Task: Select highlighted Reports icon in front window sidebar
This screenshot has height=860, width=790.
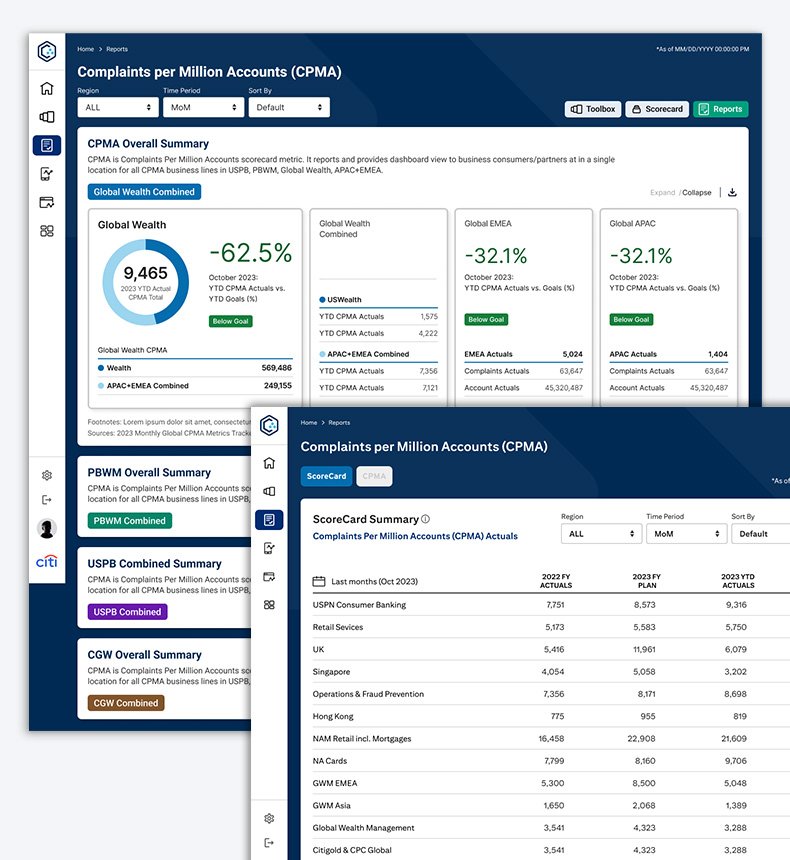Action: pos(269,519)
